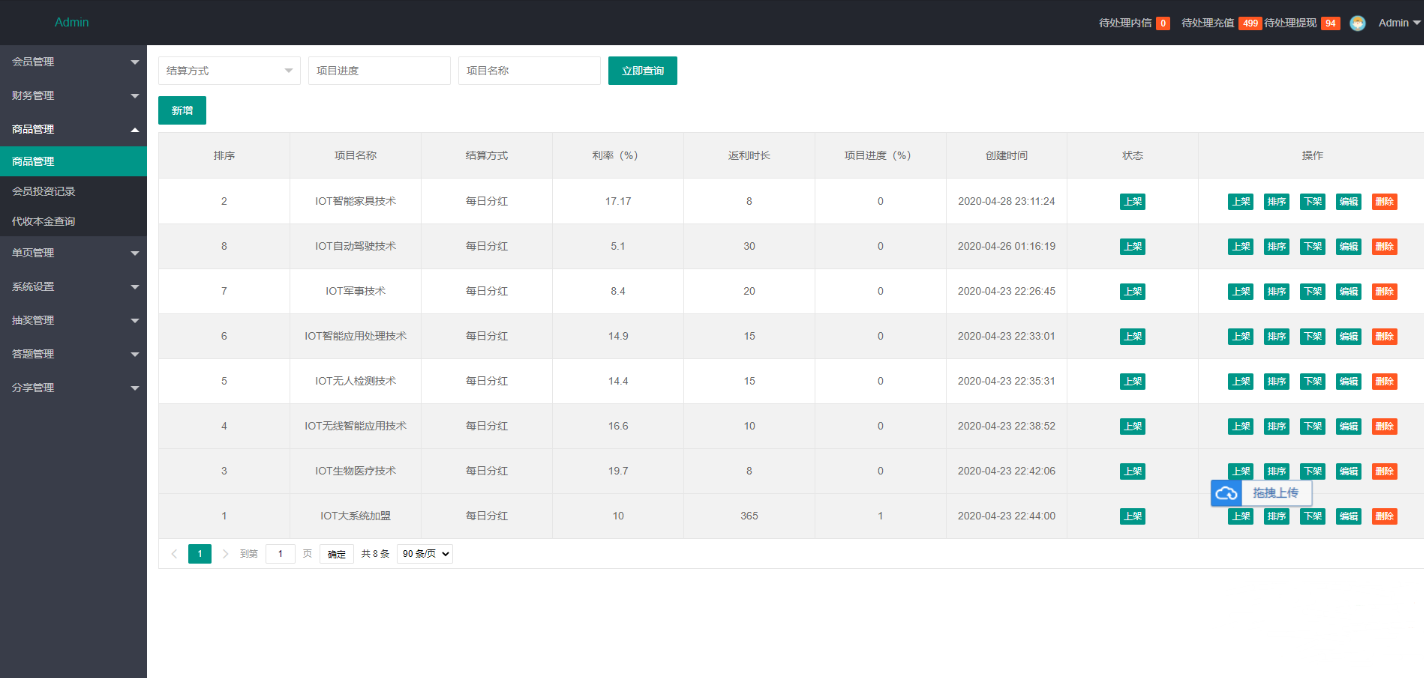This screenshot has height=678, width=1424.
Task: Click the 94 pending withdrawal badge
Action: pos(1330,23)
